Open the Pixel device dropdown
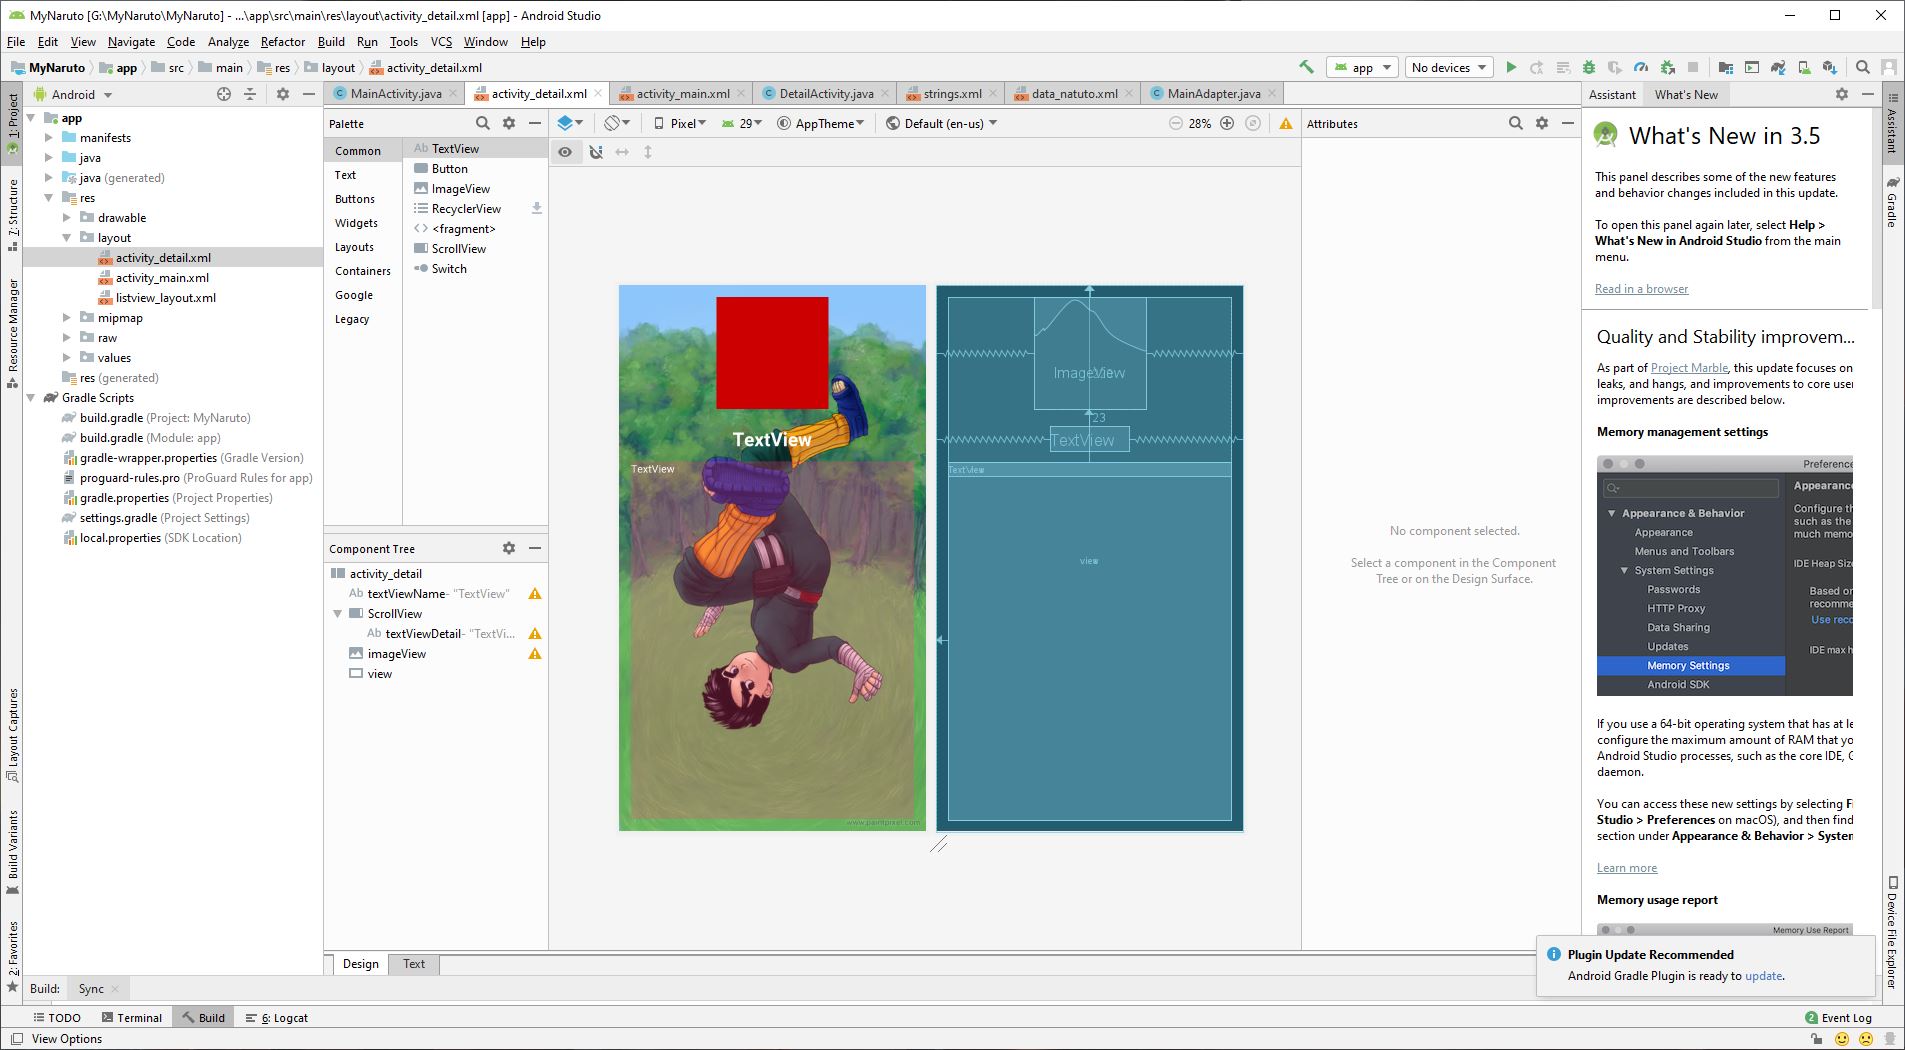Image resolution: width=1905 pixels, height=1050 pixels. point(679,123)
